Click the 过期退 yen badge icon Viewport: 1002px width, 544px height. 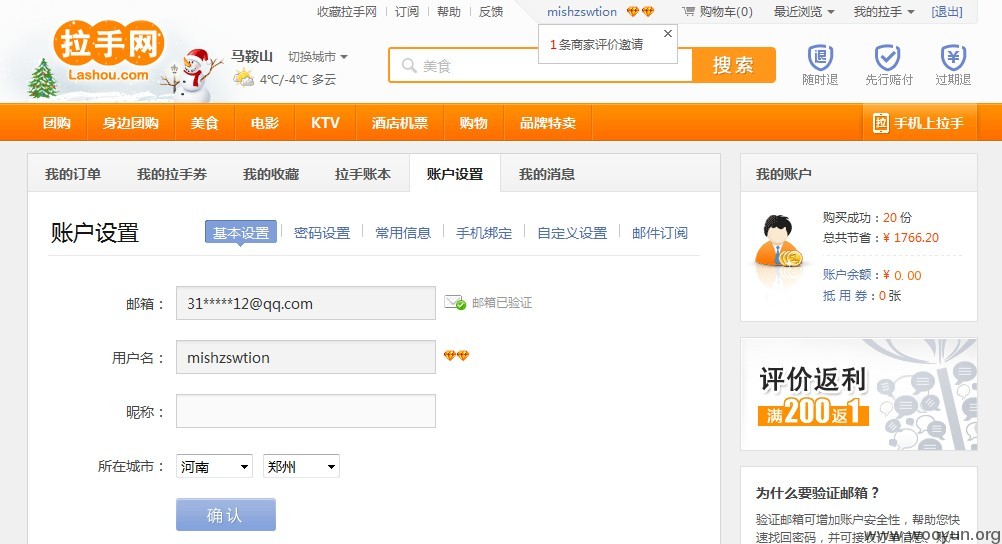pos(953,58)
